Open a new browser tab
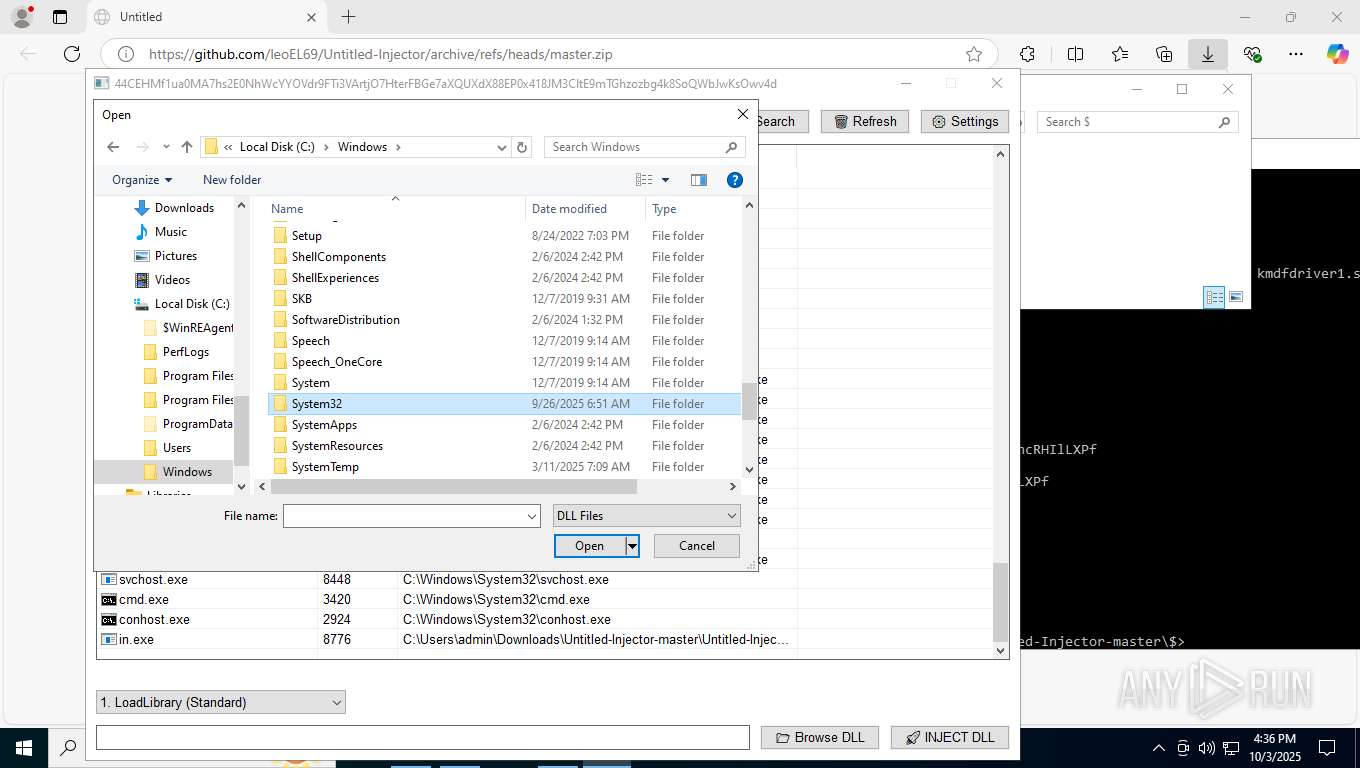 348,17
